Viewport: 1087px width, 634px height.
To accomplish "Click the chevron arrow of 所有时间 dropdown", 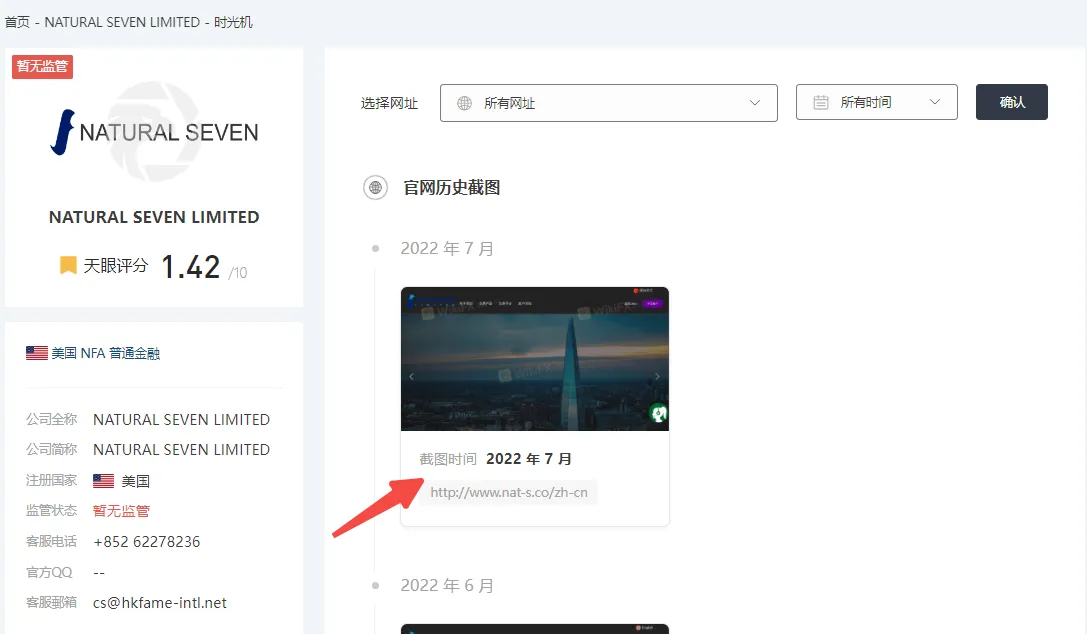I will tap(934, 102).
